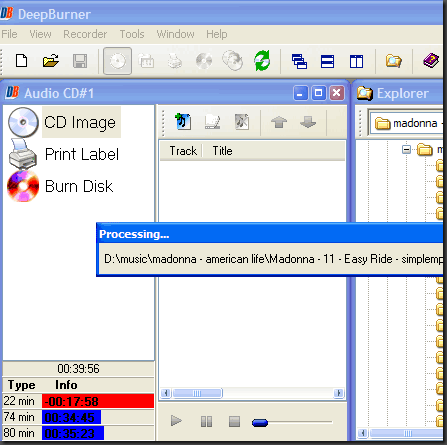Click the 80 min row label
Viewport: 447px width, 445px height.
coord(19,433)
